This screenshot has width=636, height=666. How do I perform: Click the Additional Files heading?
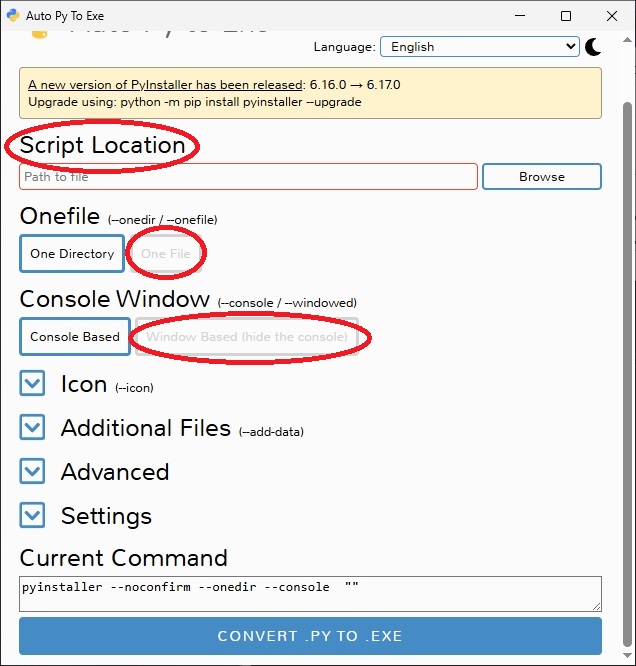[x=146, y=428]
